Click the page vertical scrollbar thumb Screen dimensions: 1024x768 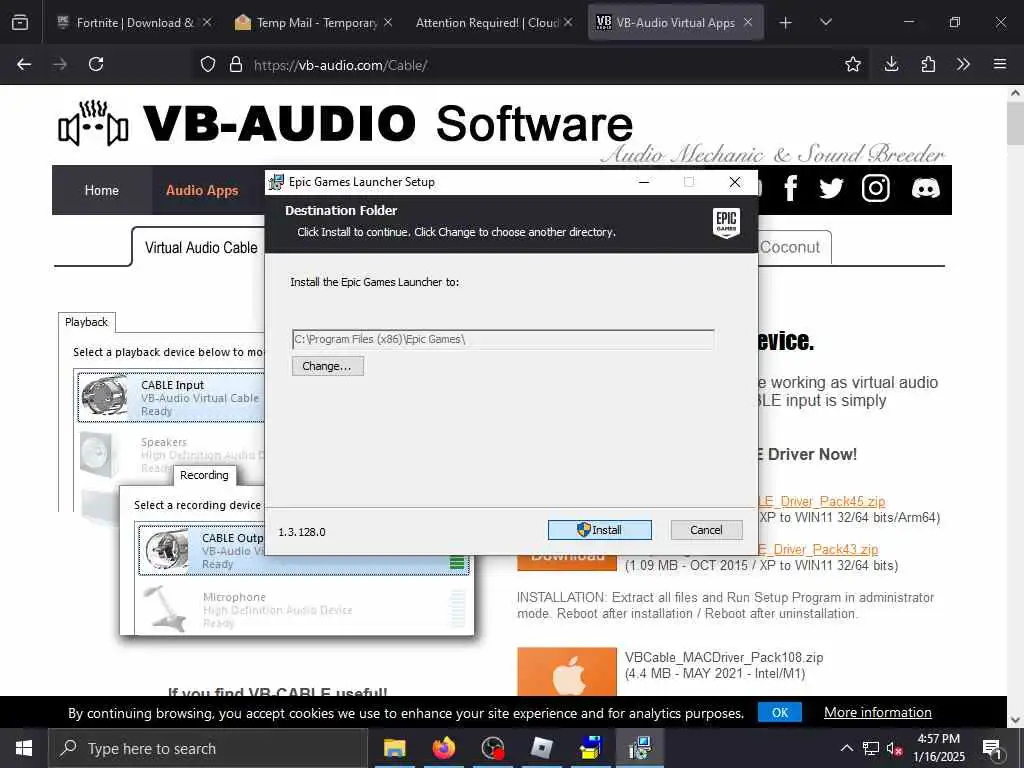(1015, 123)
